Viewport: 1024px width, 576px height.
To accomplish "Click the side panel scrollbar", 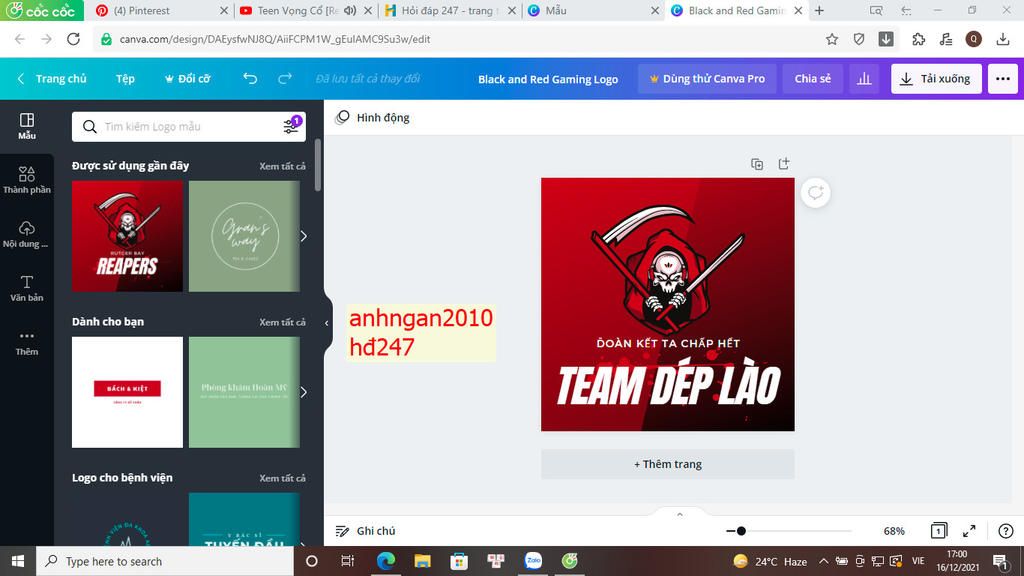I will tap(318, 165).
